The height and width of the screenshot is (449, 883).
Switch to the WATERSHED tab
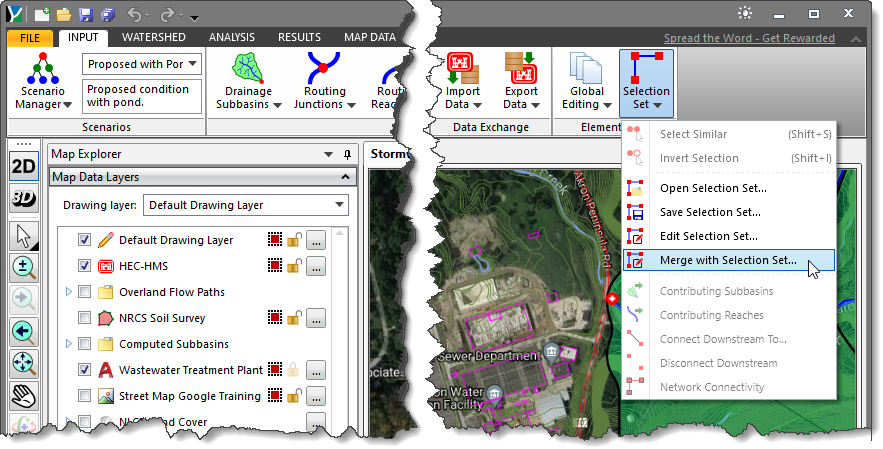tap(154, 37)
